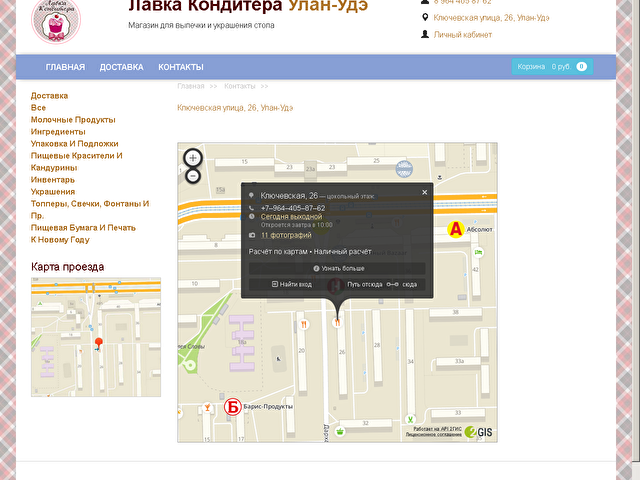640x480 pixels.
Task: Click the camera icon beside 11 фотографий
Action: point(252,235)
